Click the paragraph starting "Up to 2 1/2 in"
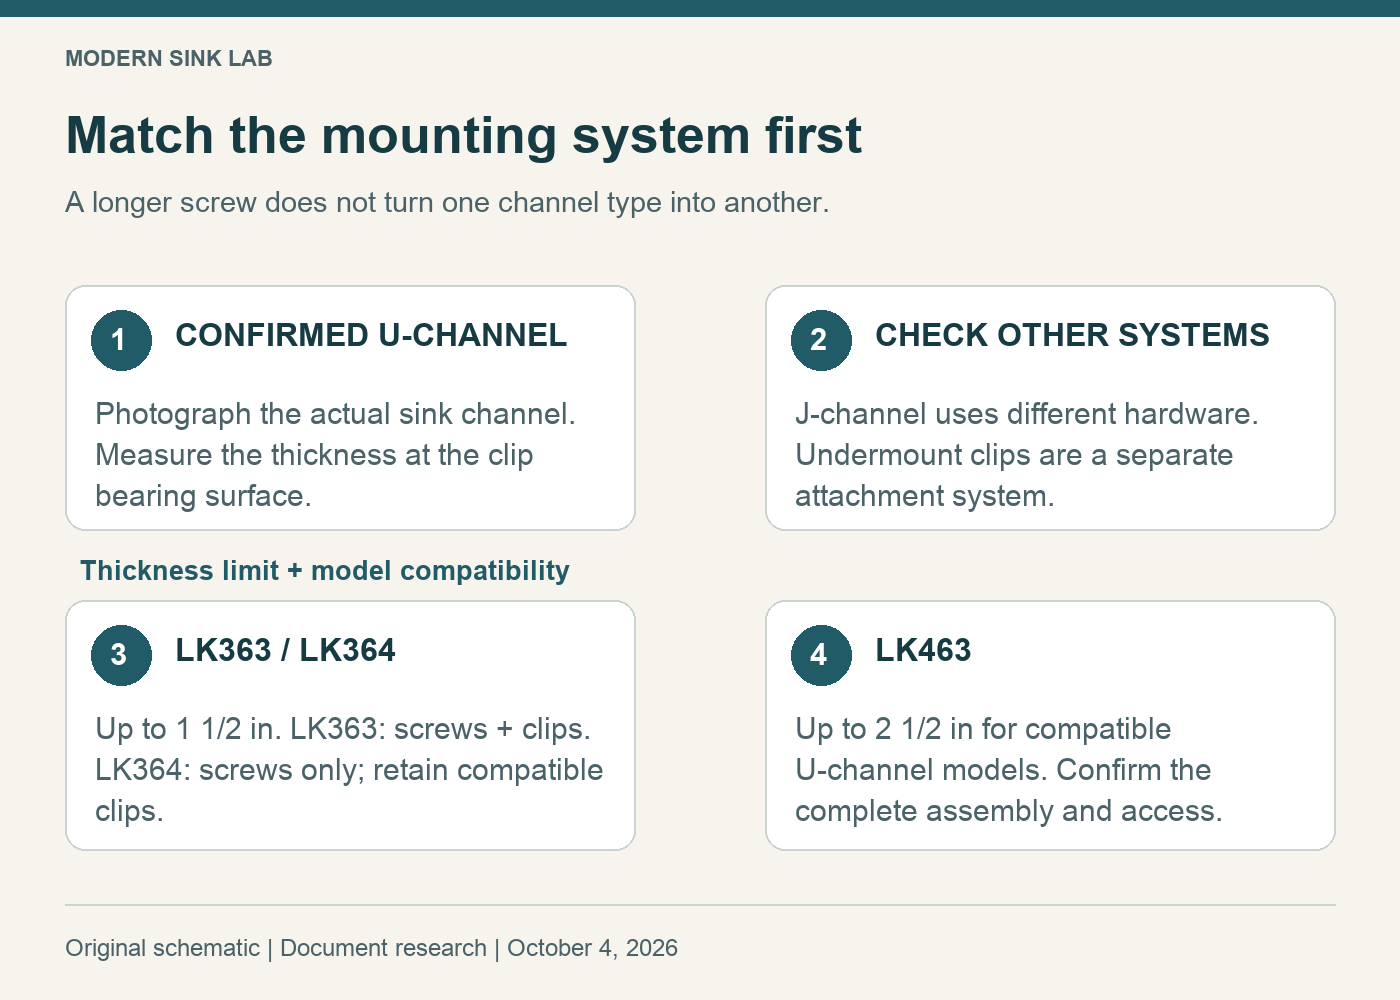The height and width of the screenshot is (1000, 1400). 1008,770
